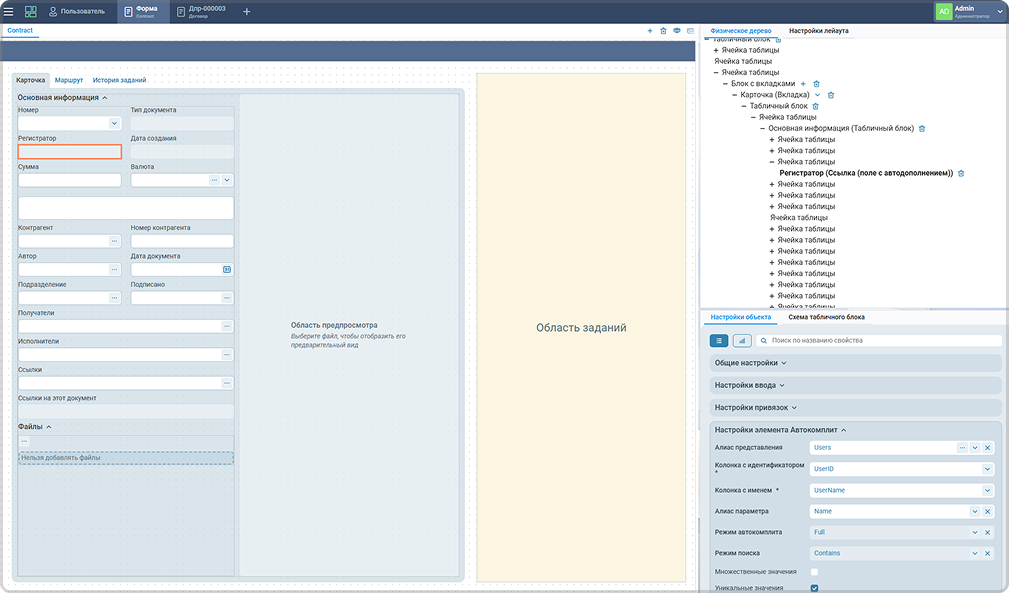Clear the Алиас представления value
Image resolution: width=1009 pixels, height=593 pixels.
988,447
